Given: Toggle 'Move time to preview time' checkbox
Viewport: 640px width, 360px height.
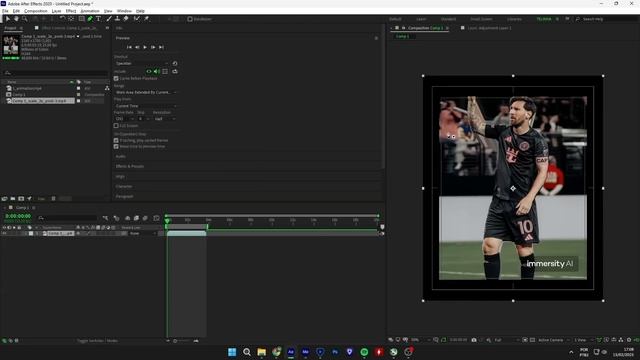Looking at the screenshot, I should [116, 147].
